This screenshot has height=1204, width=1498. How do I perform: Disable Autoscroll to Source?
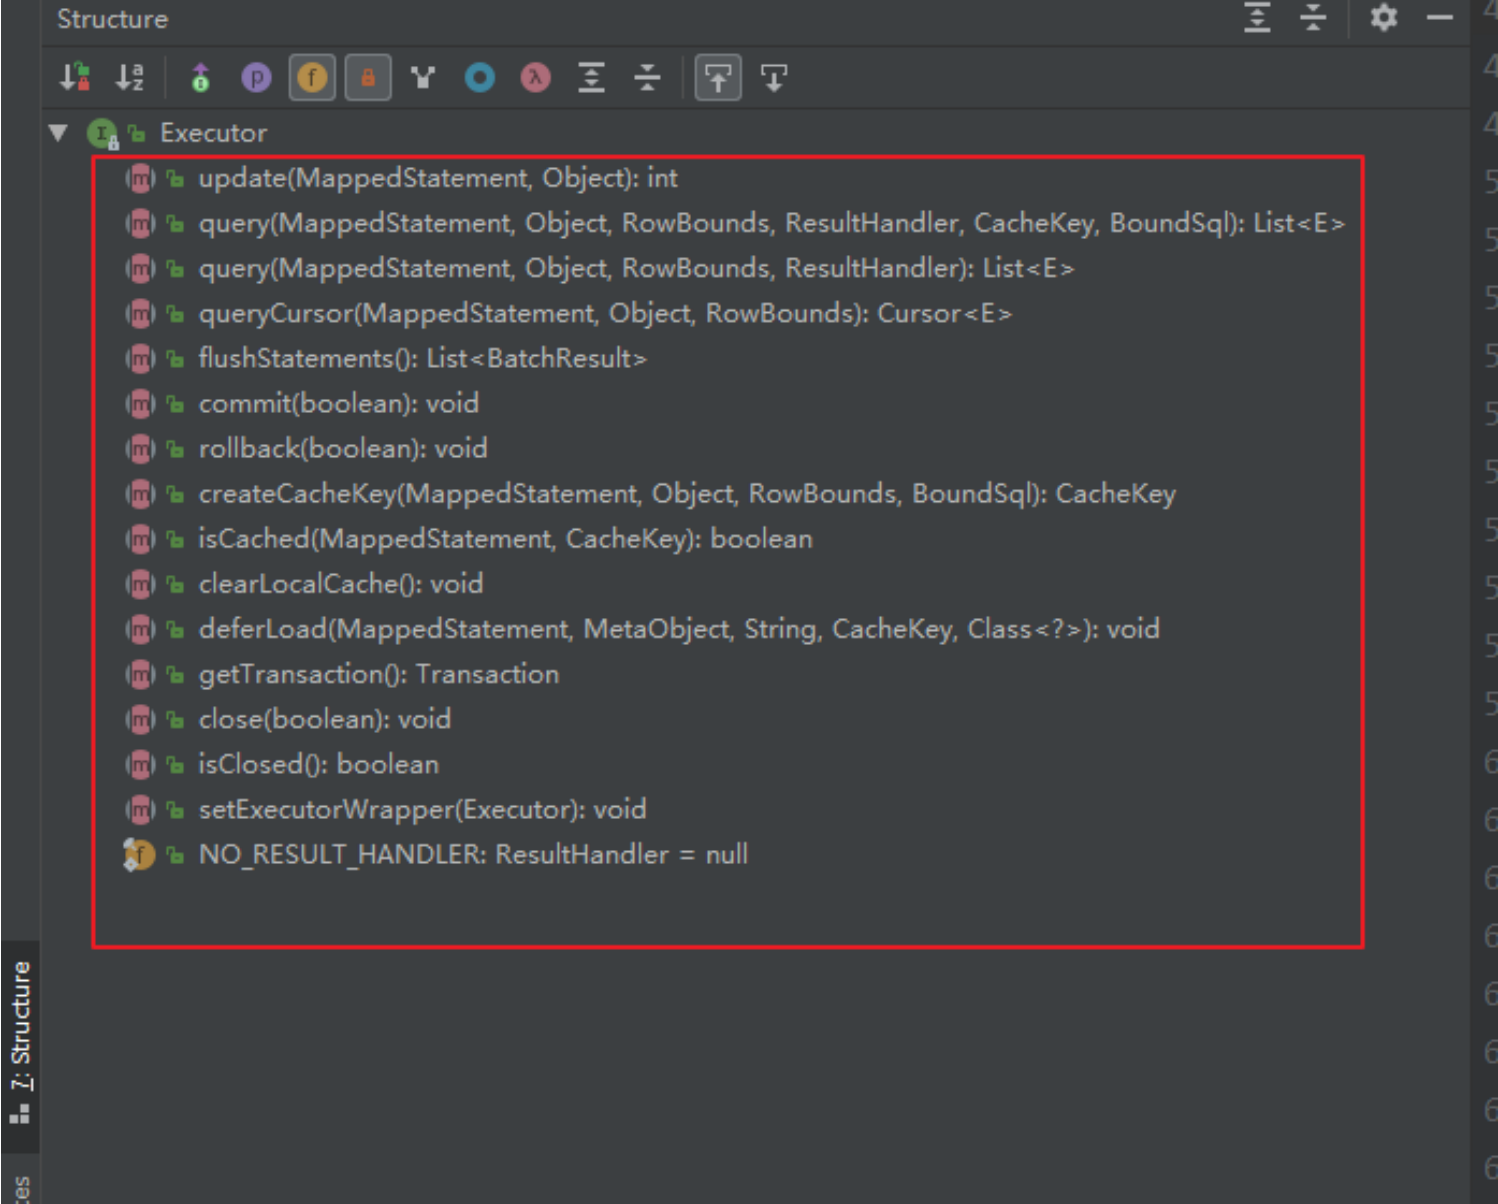coord(718,77)
